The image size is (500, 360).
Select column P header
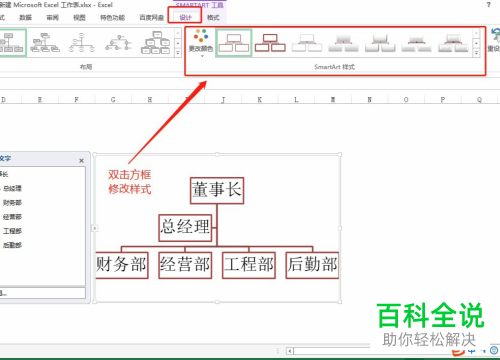tap(443, 99)
